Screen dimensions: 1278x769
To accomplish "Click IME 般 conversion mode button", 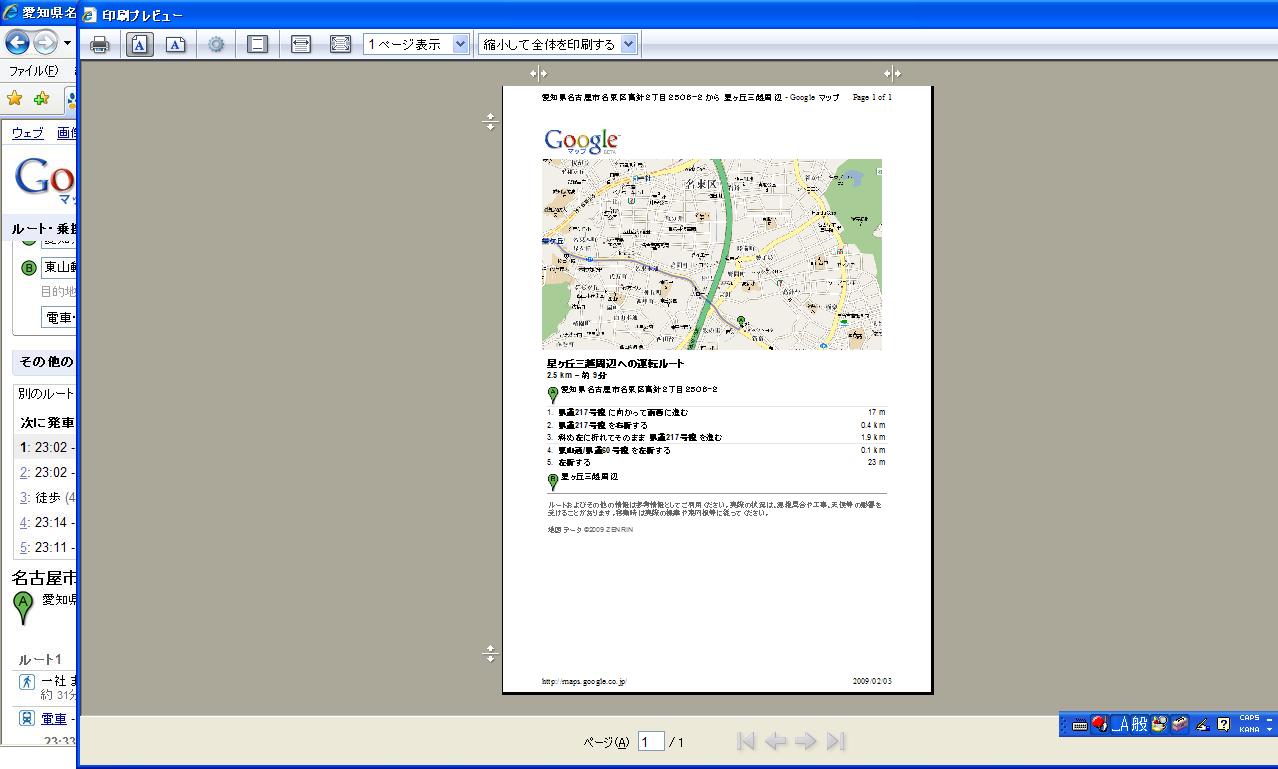I will (x=1140, y=724).
